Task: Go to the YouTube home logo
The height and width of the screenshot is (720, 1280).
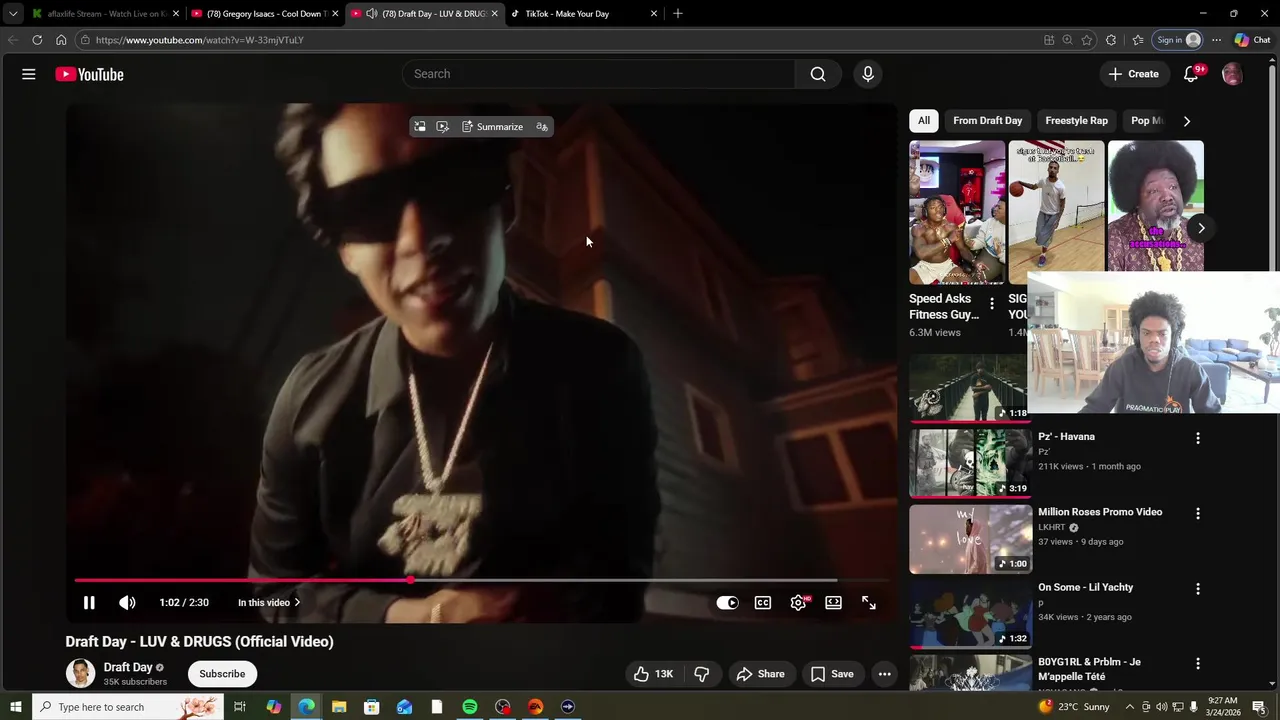Action: (x=89, y=74)
